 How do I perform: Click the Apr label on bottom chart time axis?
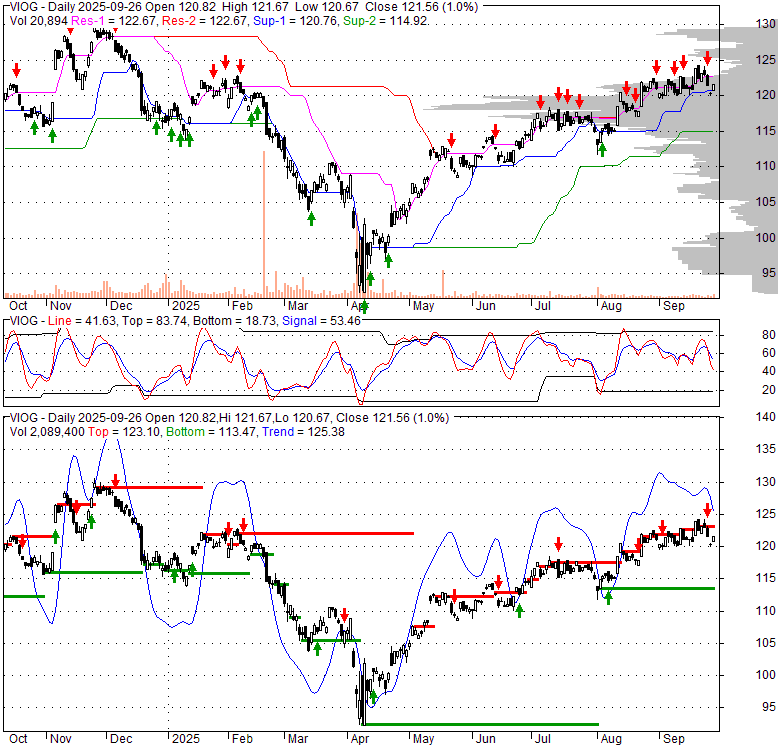pyautogui.click(x=360, y=739)
